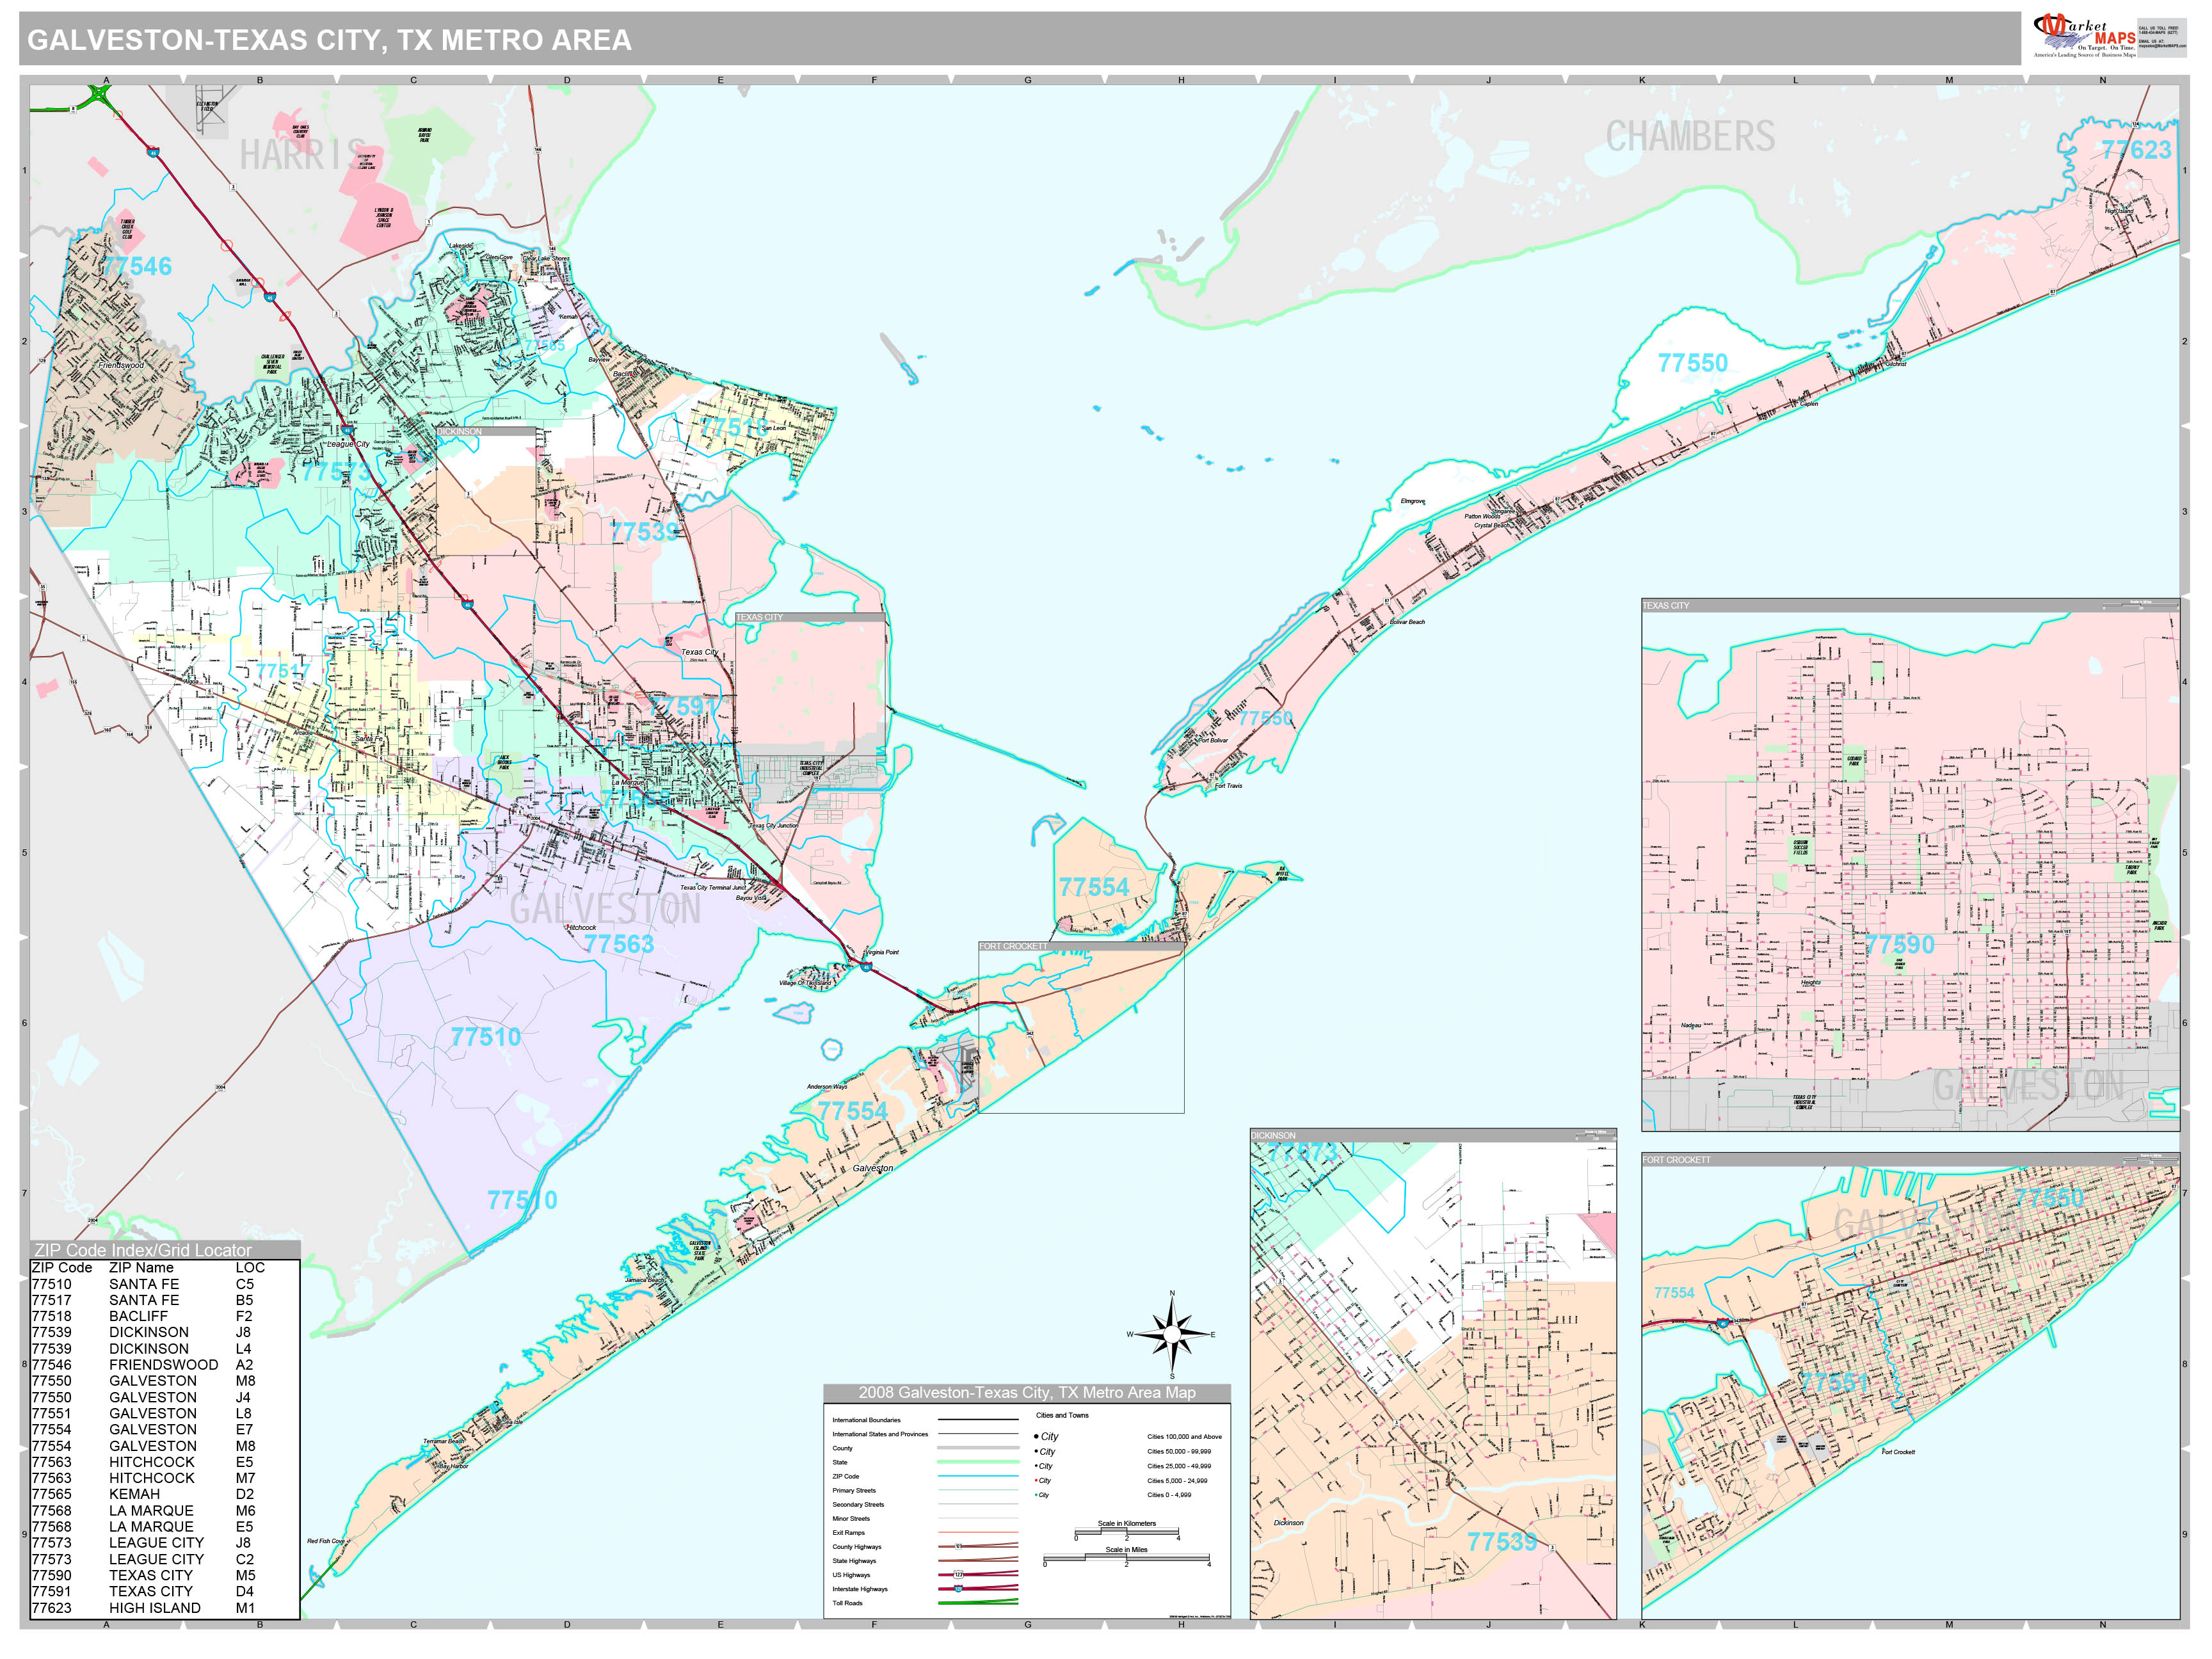Viewport: 2212px width, 1659px height.
Task: Click 'Primary Streets' legend entry
Action: [853, 1490]
